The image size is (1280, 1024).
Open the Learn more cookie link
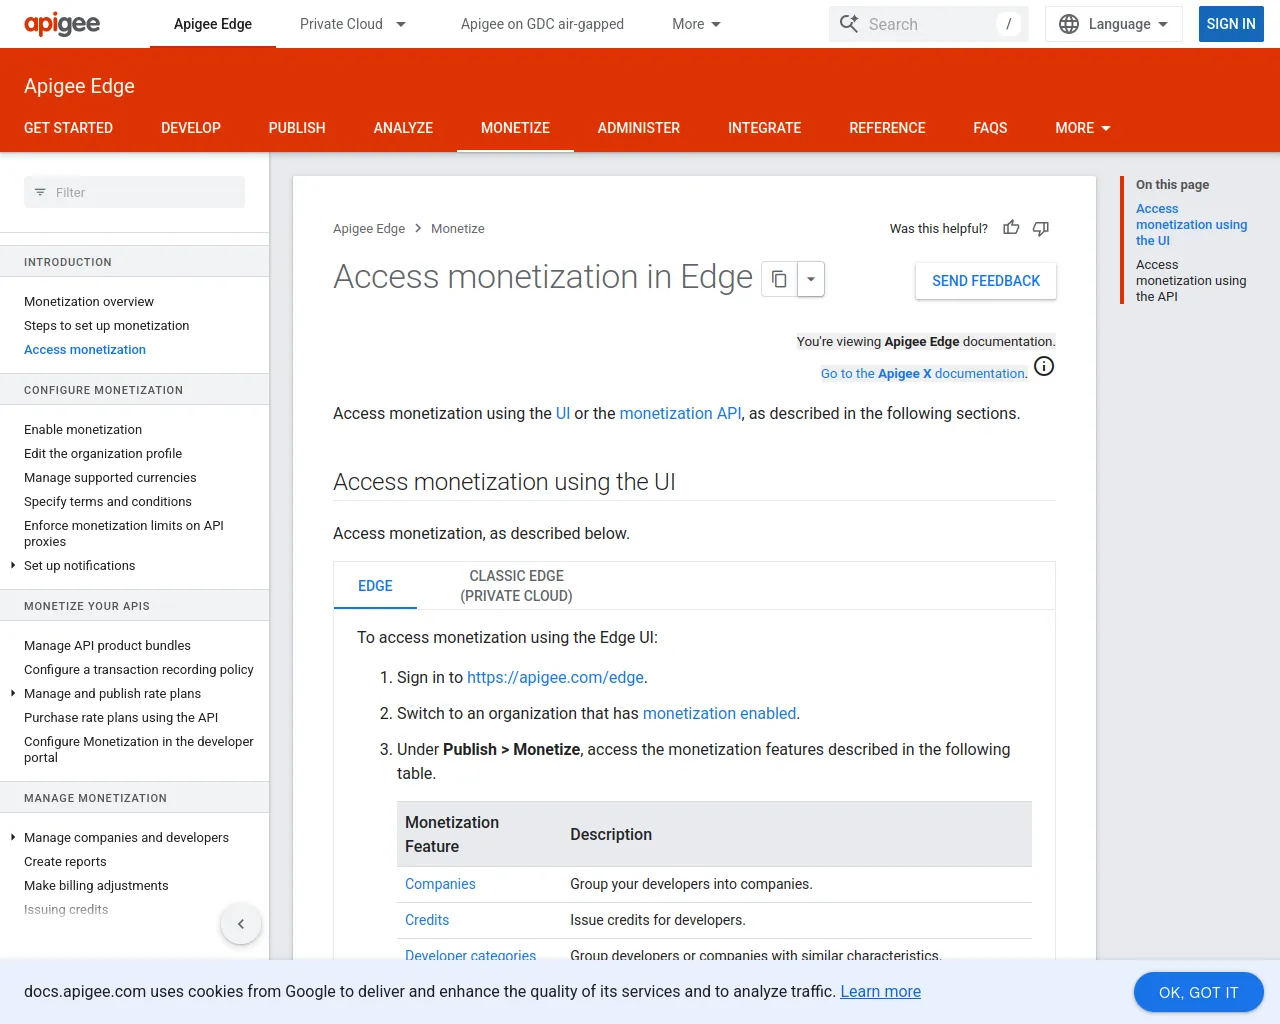point(880,991)
